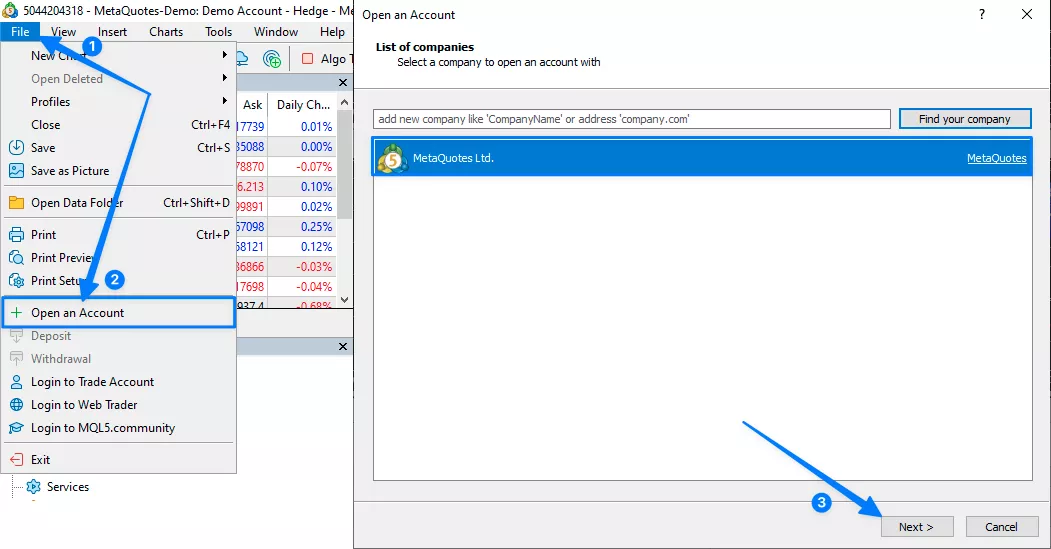The width and height of the screenshot is (1051, 549).
Task: Cancel the Open an Account dialog
Action: pos(1000,527)
